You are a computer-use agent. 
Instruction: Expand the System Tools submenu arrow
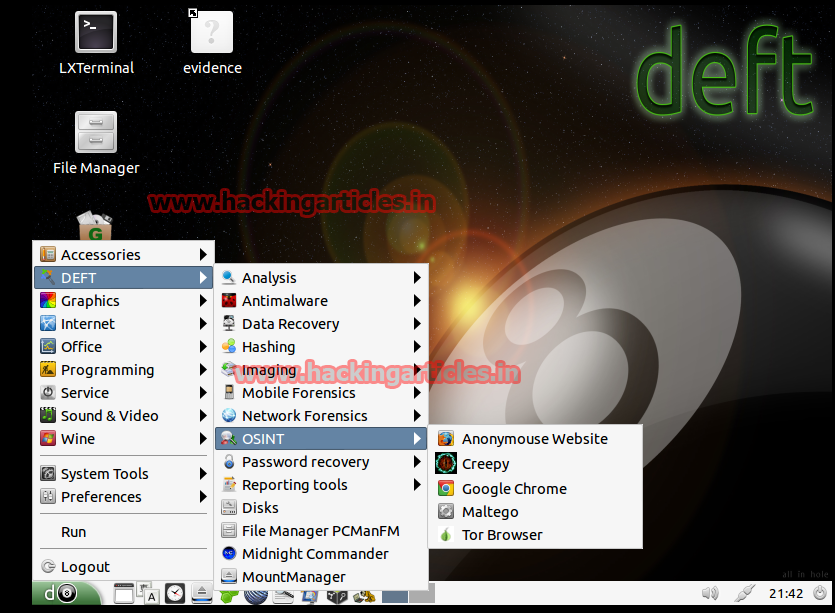[x=203, y=473]
